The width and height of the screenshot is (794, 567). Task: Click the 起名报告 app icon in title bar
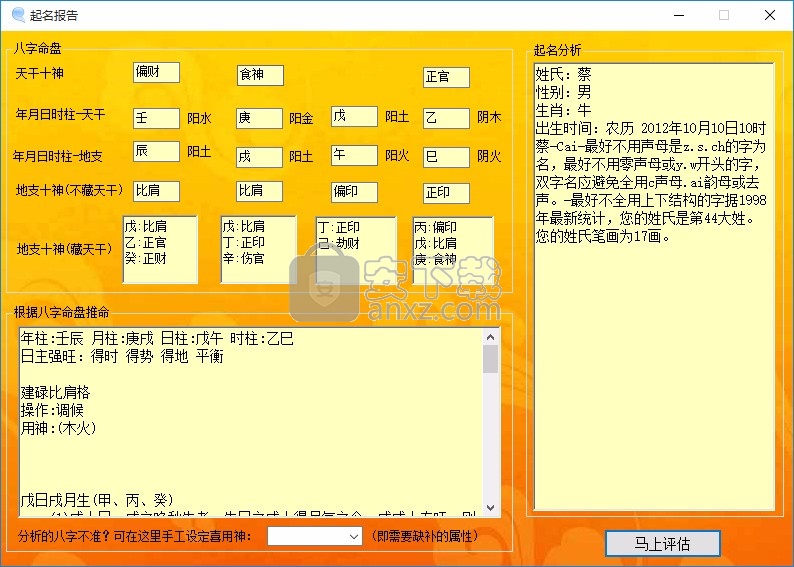tap(18, 15)
